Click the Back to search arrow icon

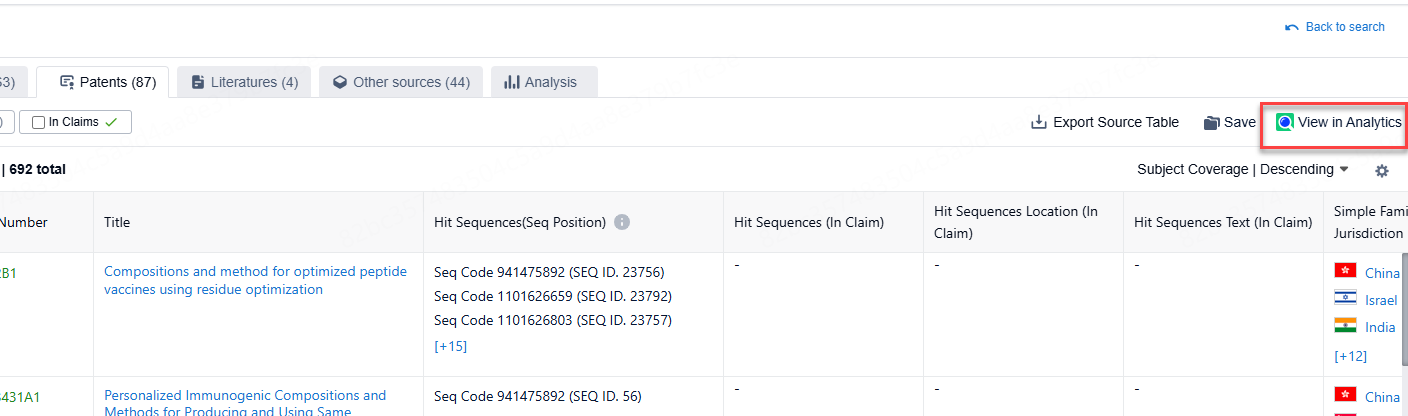pos(1292,27)
